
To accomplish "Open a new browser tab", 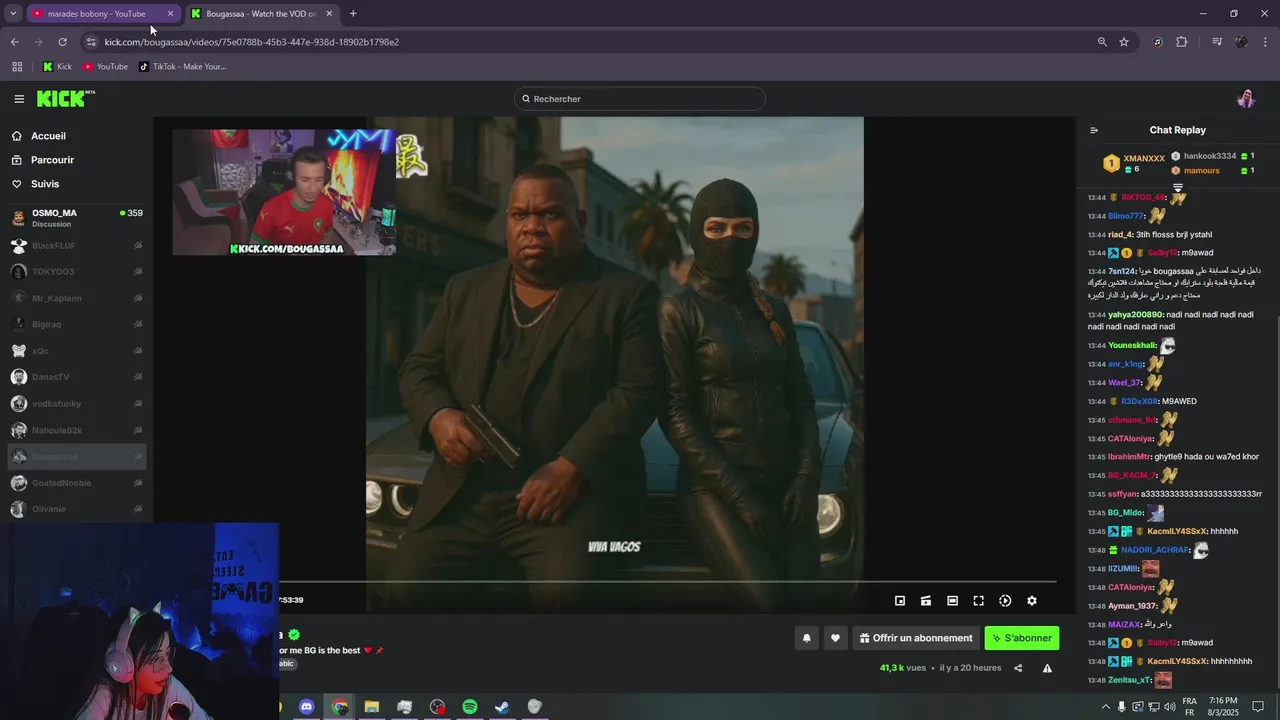I will [x=353, y=14].
